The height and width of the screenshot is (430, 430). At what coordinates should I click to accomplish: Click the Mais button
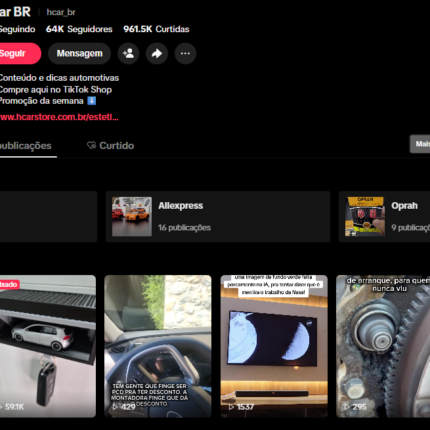click(421, 144)
